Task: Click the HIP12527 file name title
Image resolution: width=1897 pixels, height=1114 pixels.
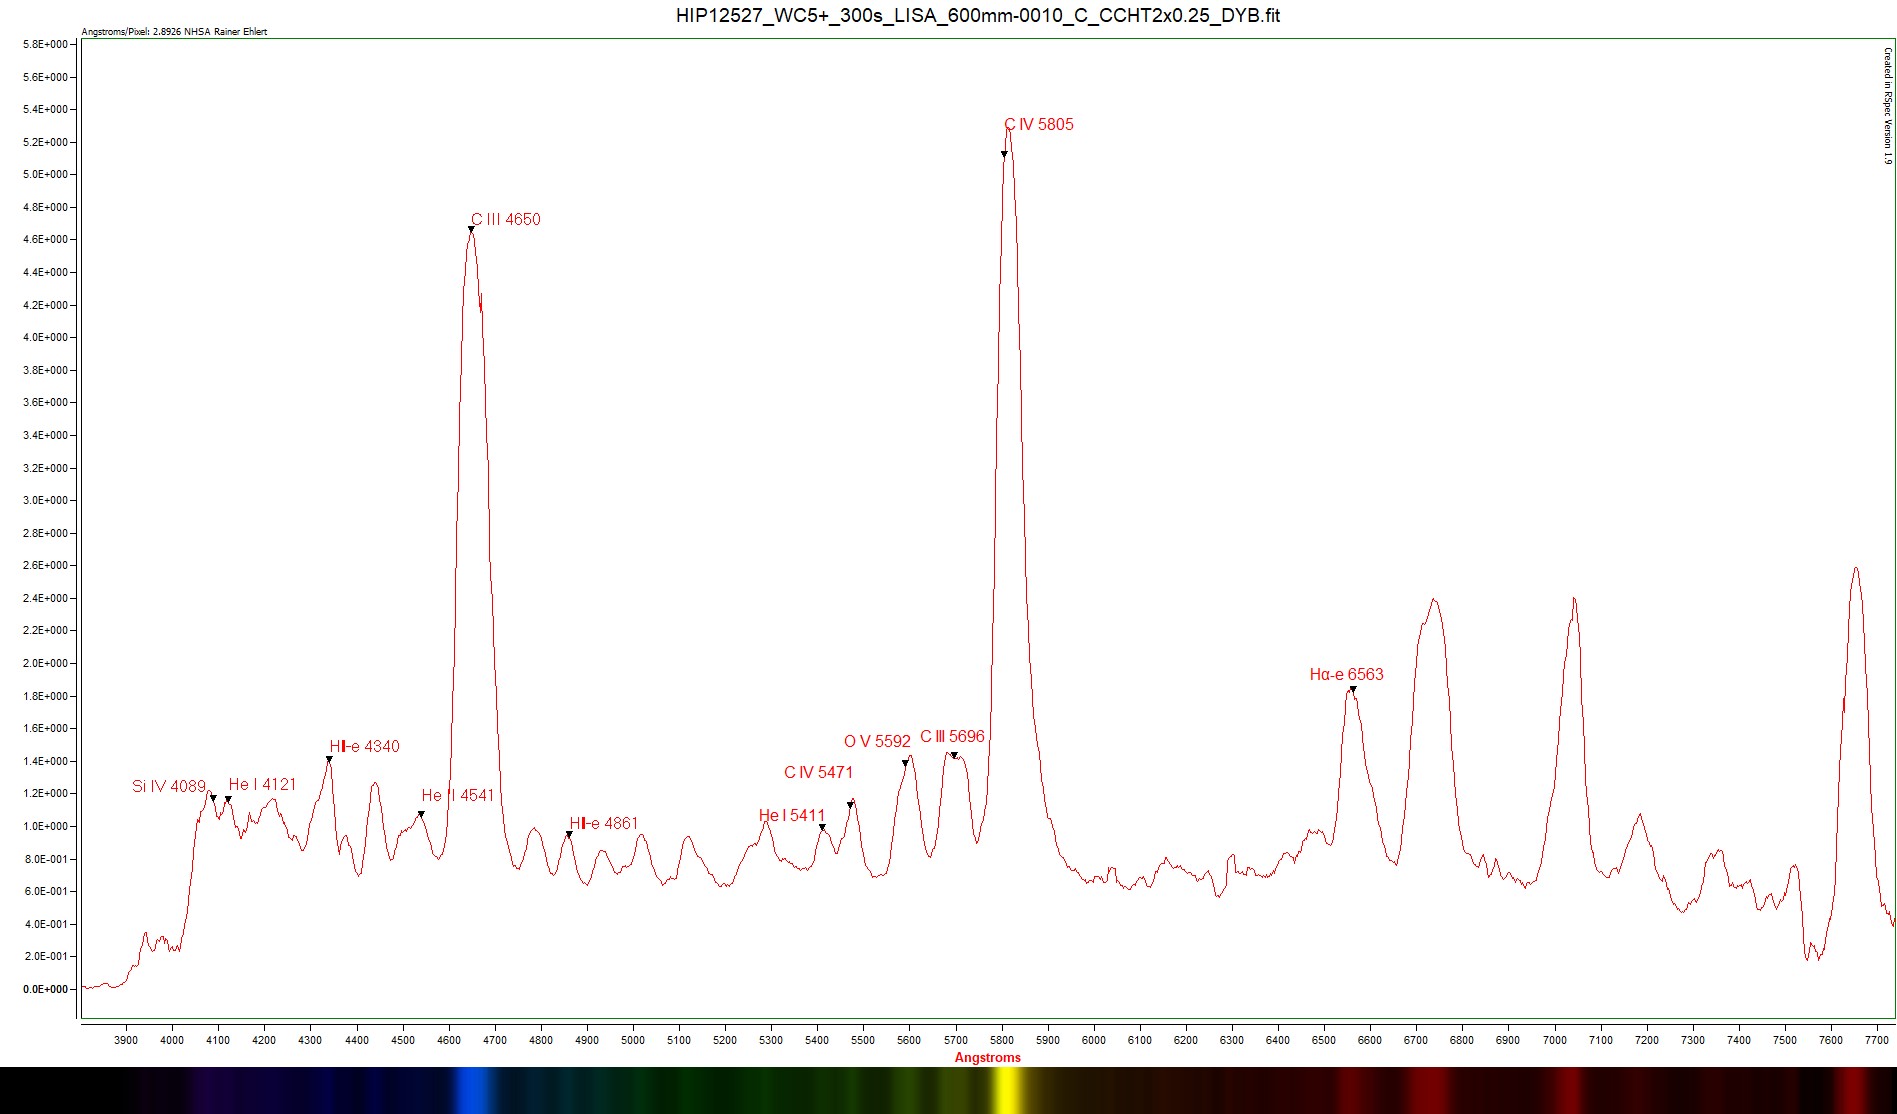Action: click(977, 16)
